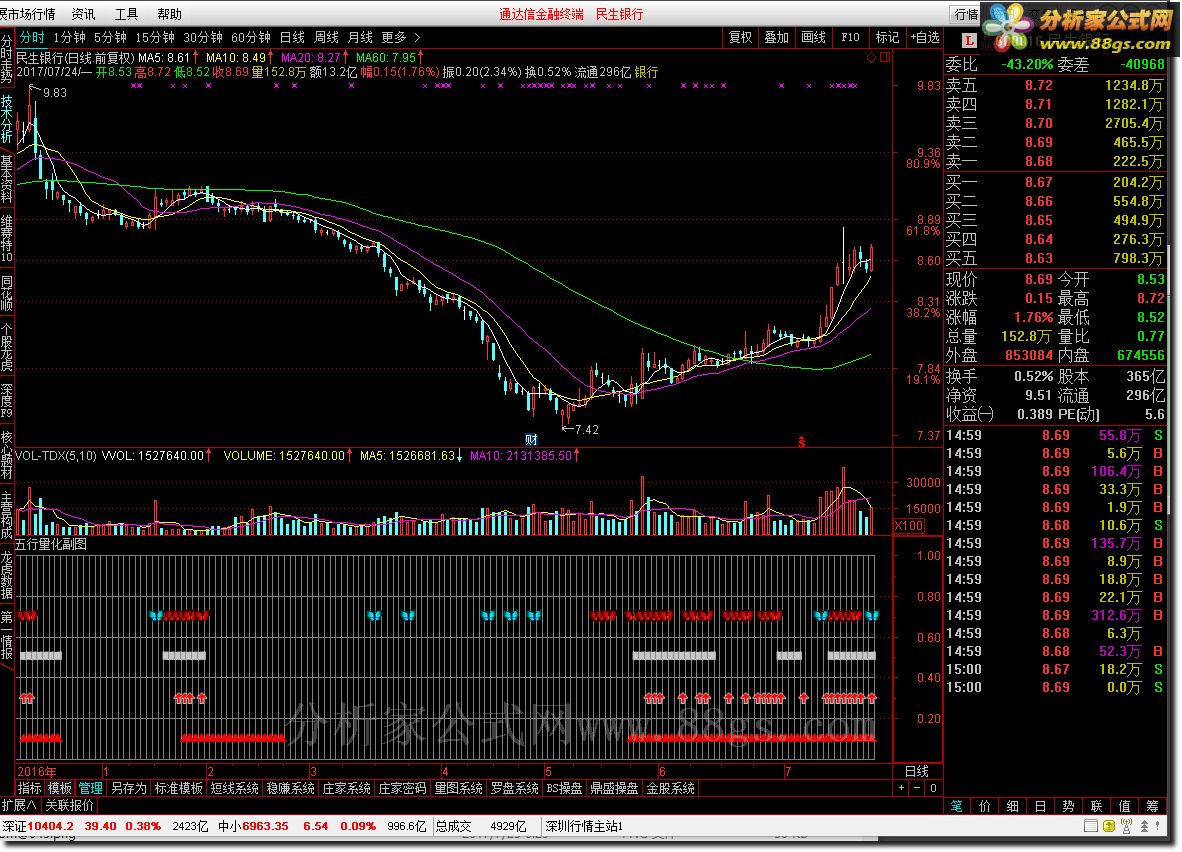The height and width of the screenshot is (852, 1182).
Task: Select the BS操盘 indicator tab
Action: tap(564, 788)
